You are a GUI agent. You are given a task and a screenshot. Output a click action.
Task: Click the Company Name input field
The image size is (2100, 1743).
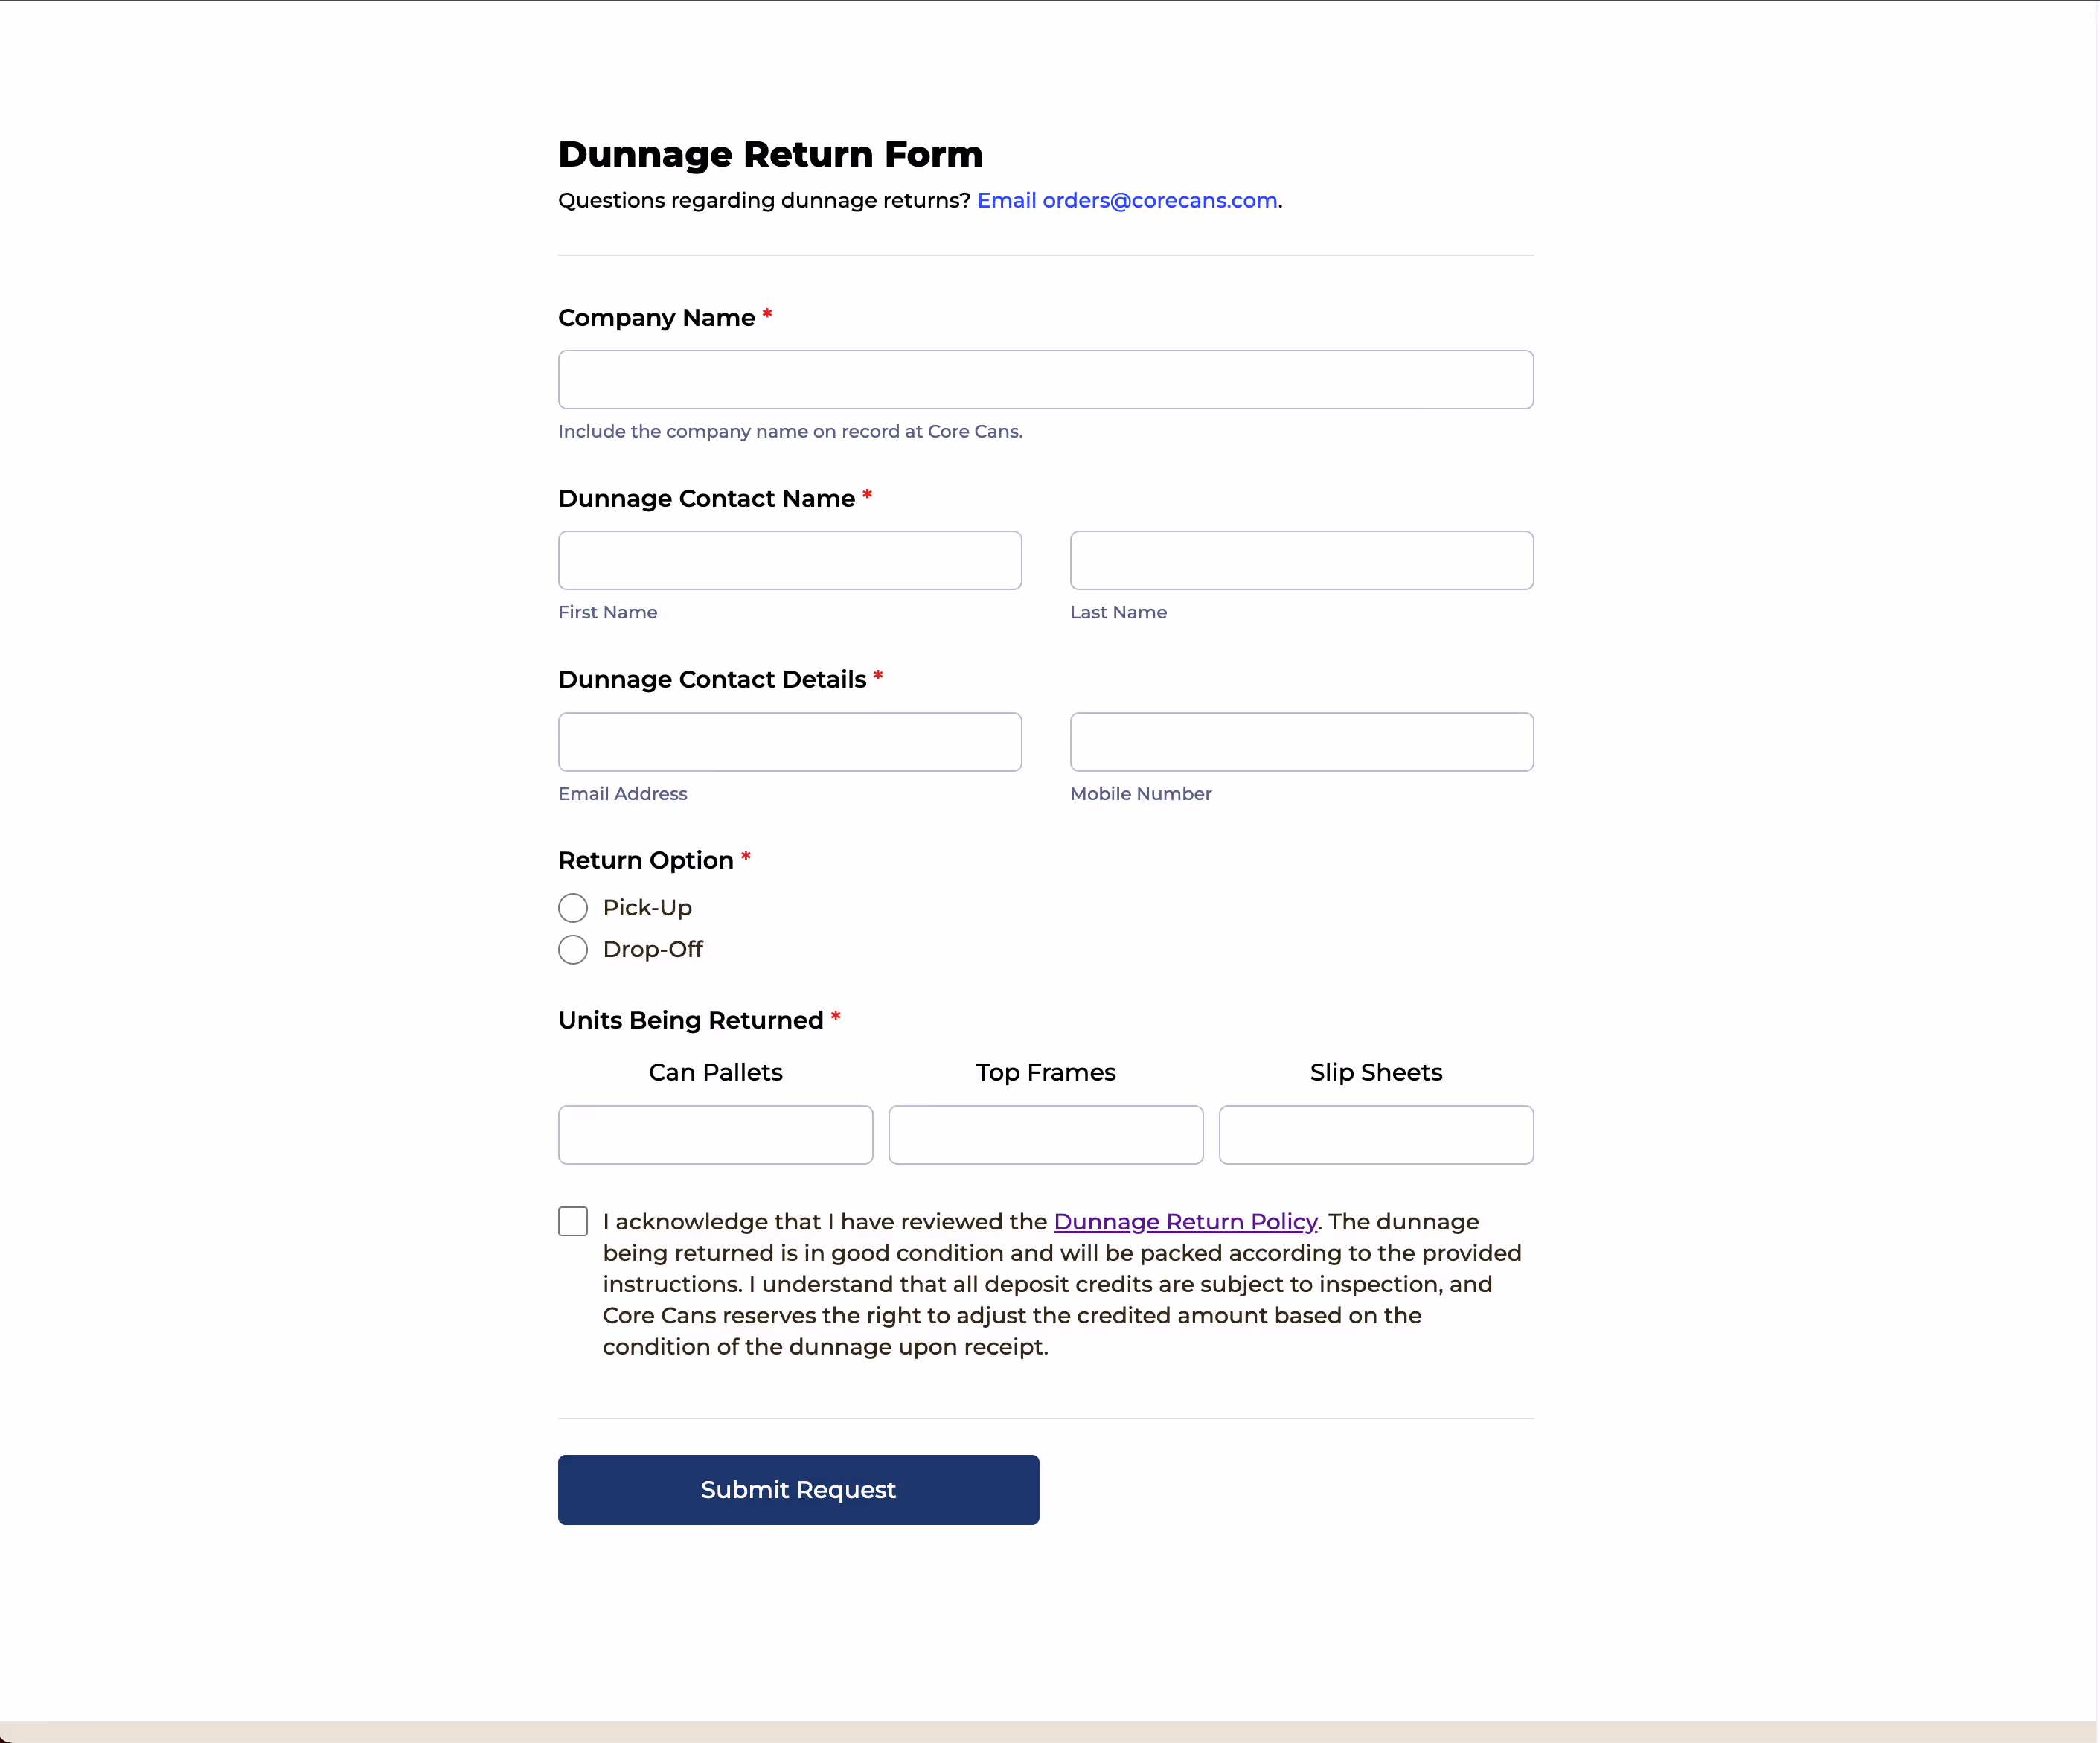click(x=1045, y=379)
